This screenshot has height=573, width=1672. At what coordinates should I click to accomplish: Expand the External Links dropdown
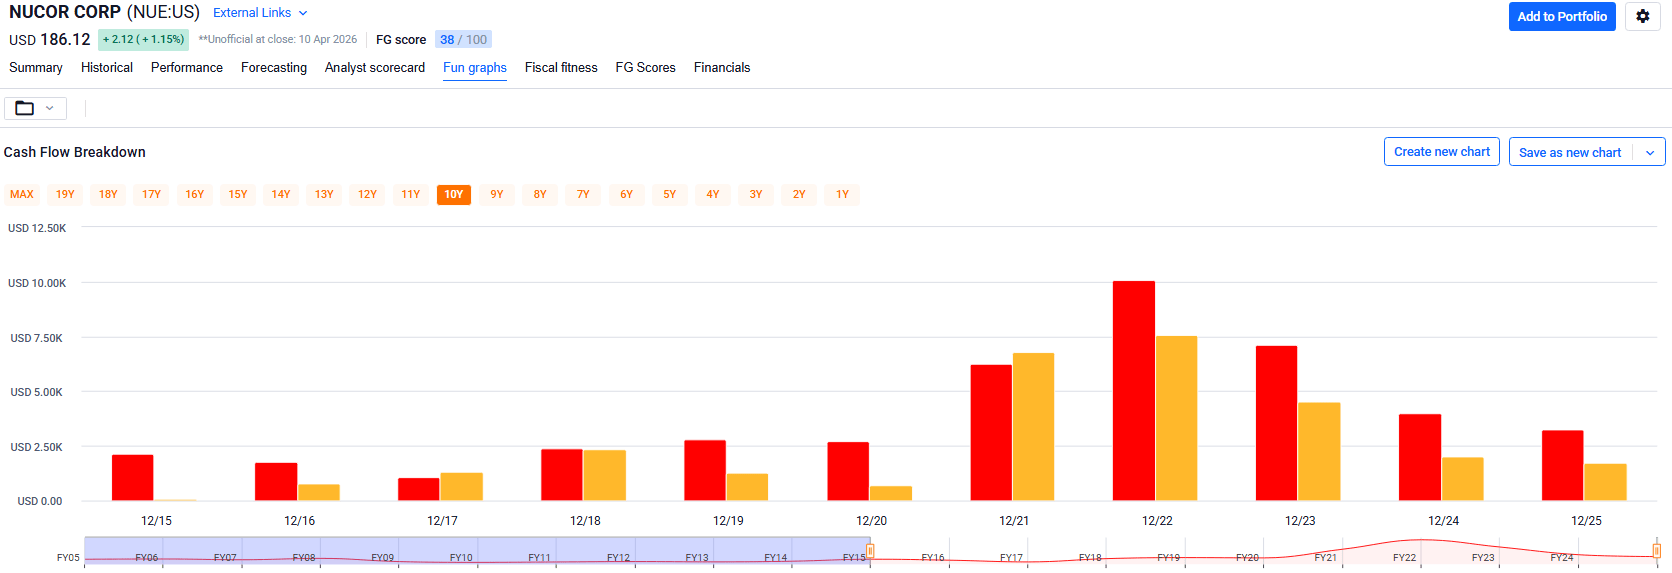pyautogui.click(x=260, y=13)
